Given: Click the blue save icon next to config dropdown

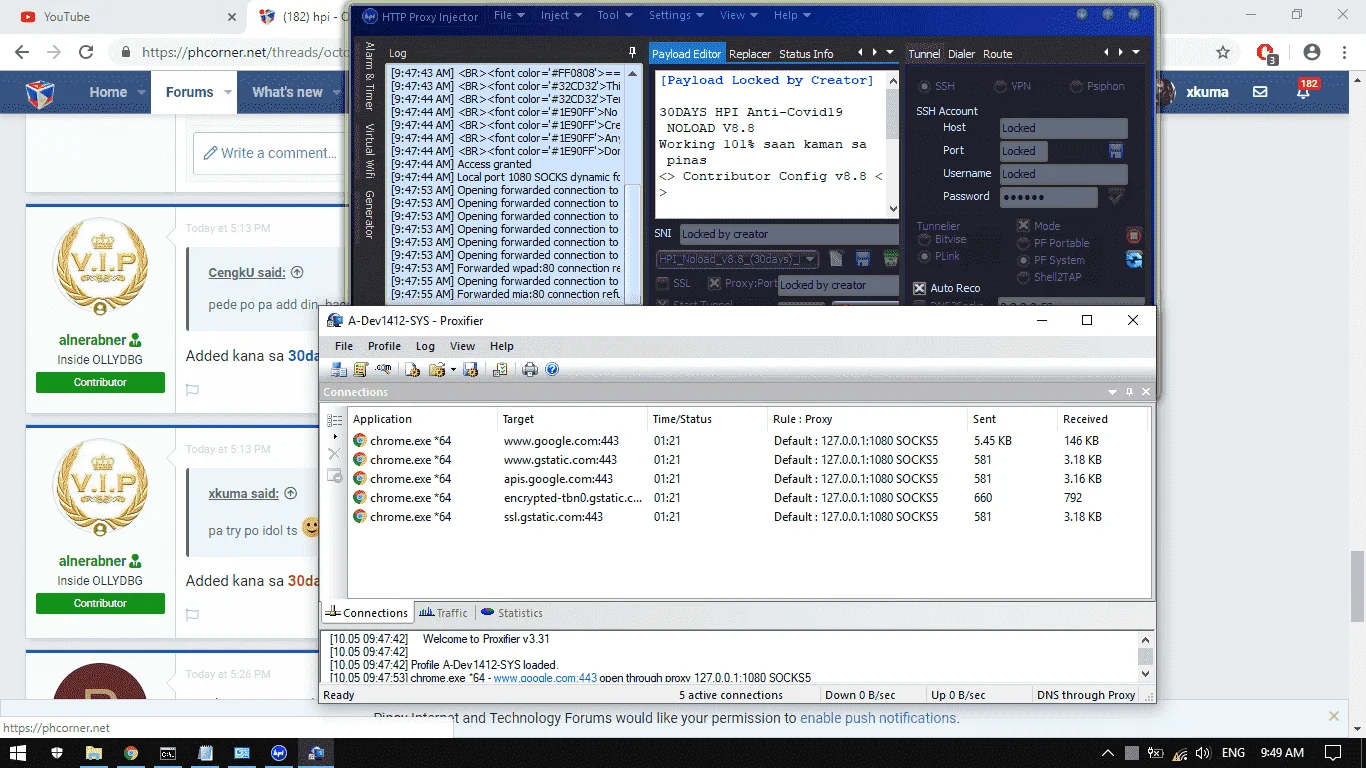Looking at the screenshot, I should tap(862, 259).
